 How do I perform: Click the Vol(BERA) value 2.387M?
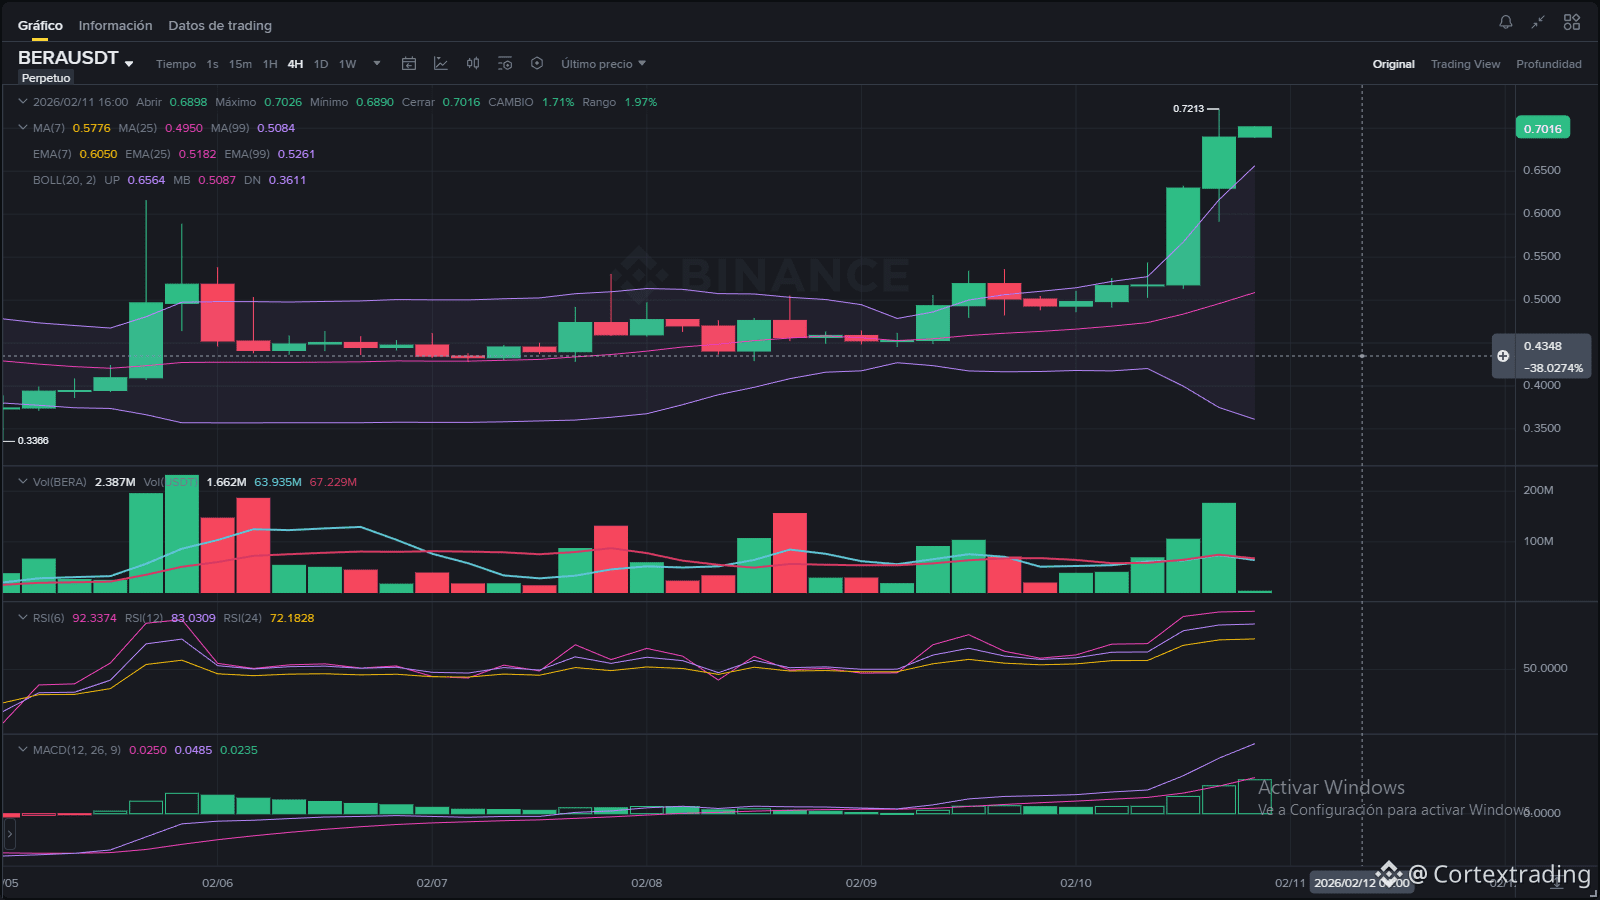[x=115, y=482]
